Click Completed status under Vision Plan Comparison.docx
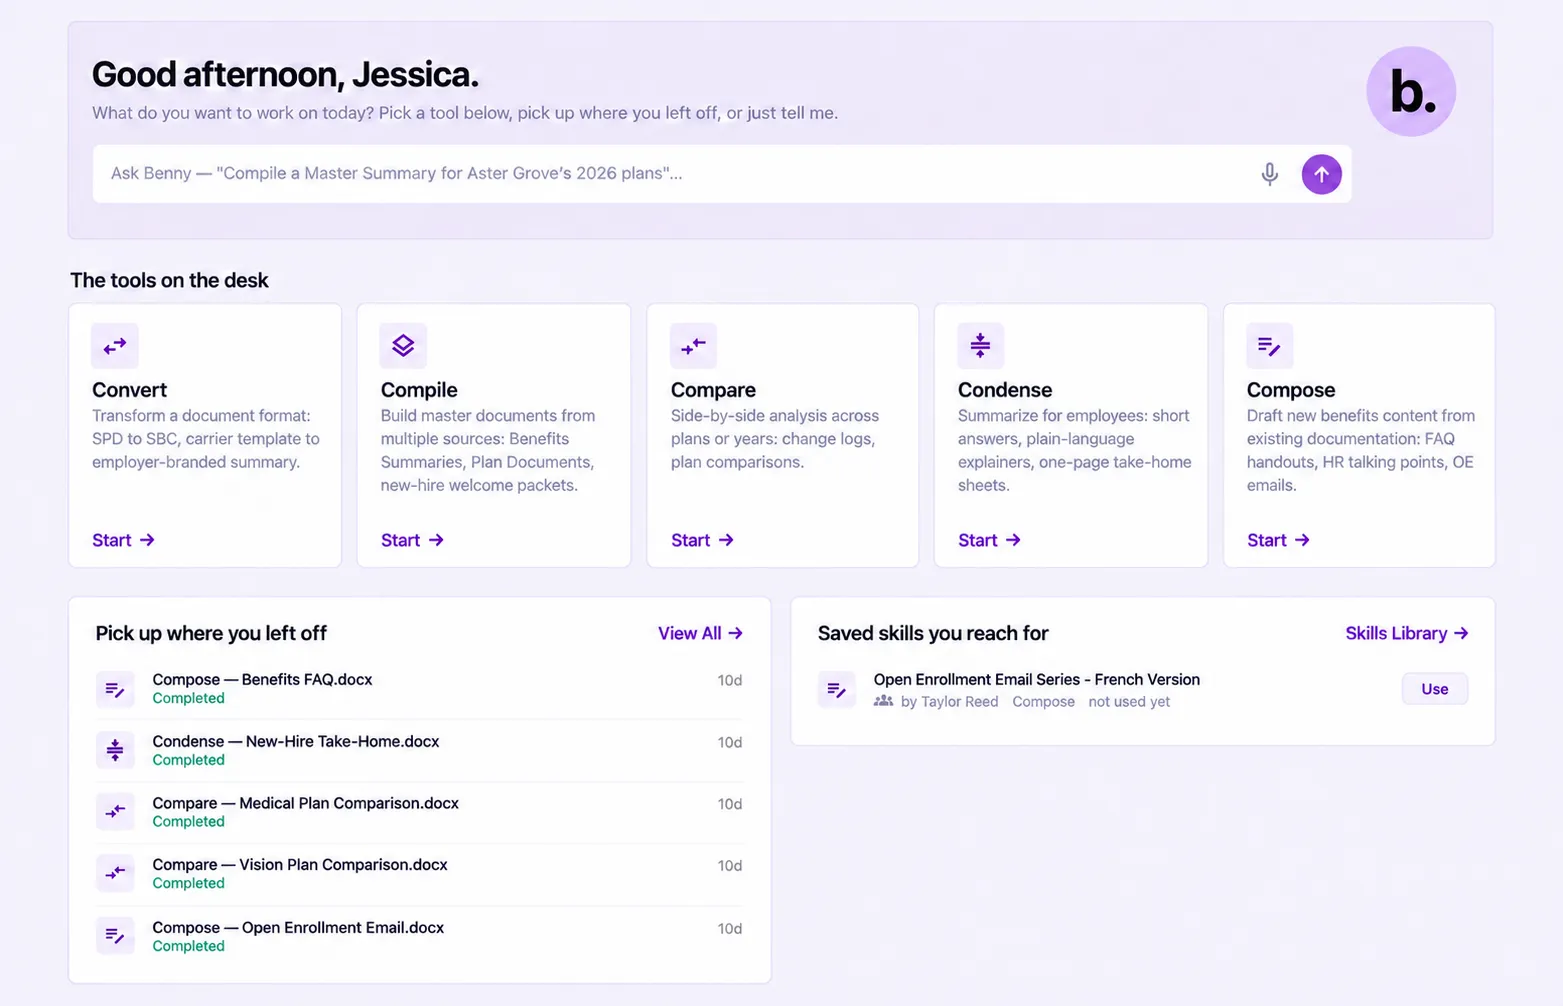Image resolution: width=1563 pixels, height=1006 pixels. pos(188,883)
